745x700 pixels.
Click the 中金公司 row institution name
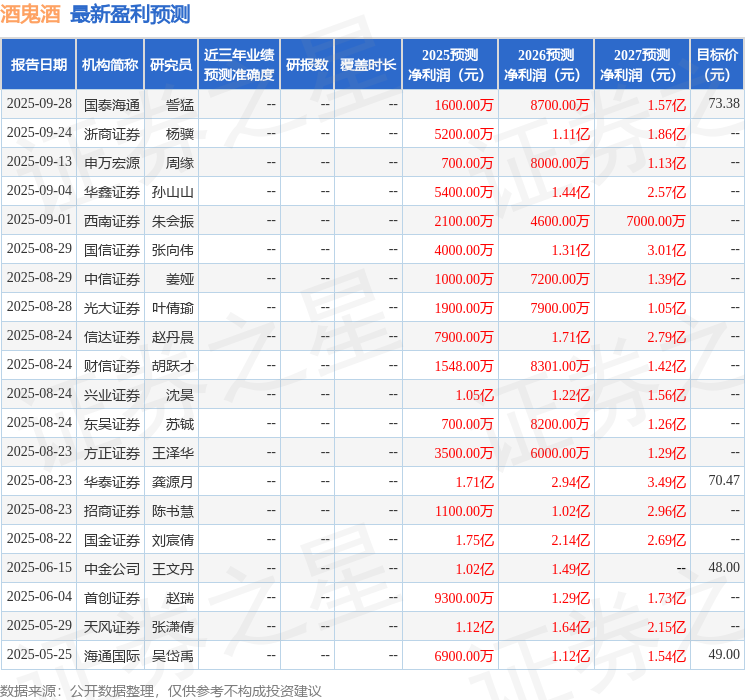point(112,569)
